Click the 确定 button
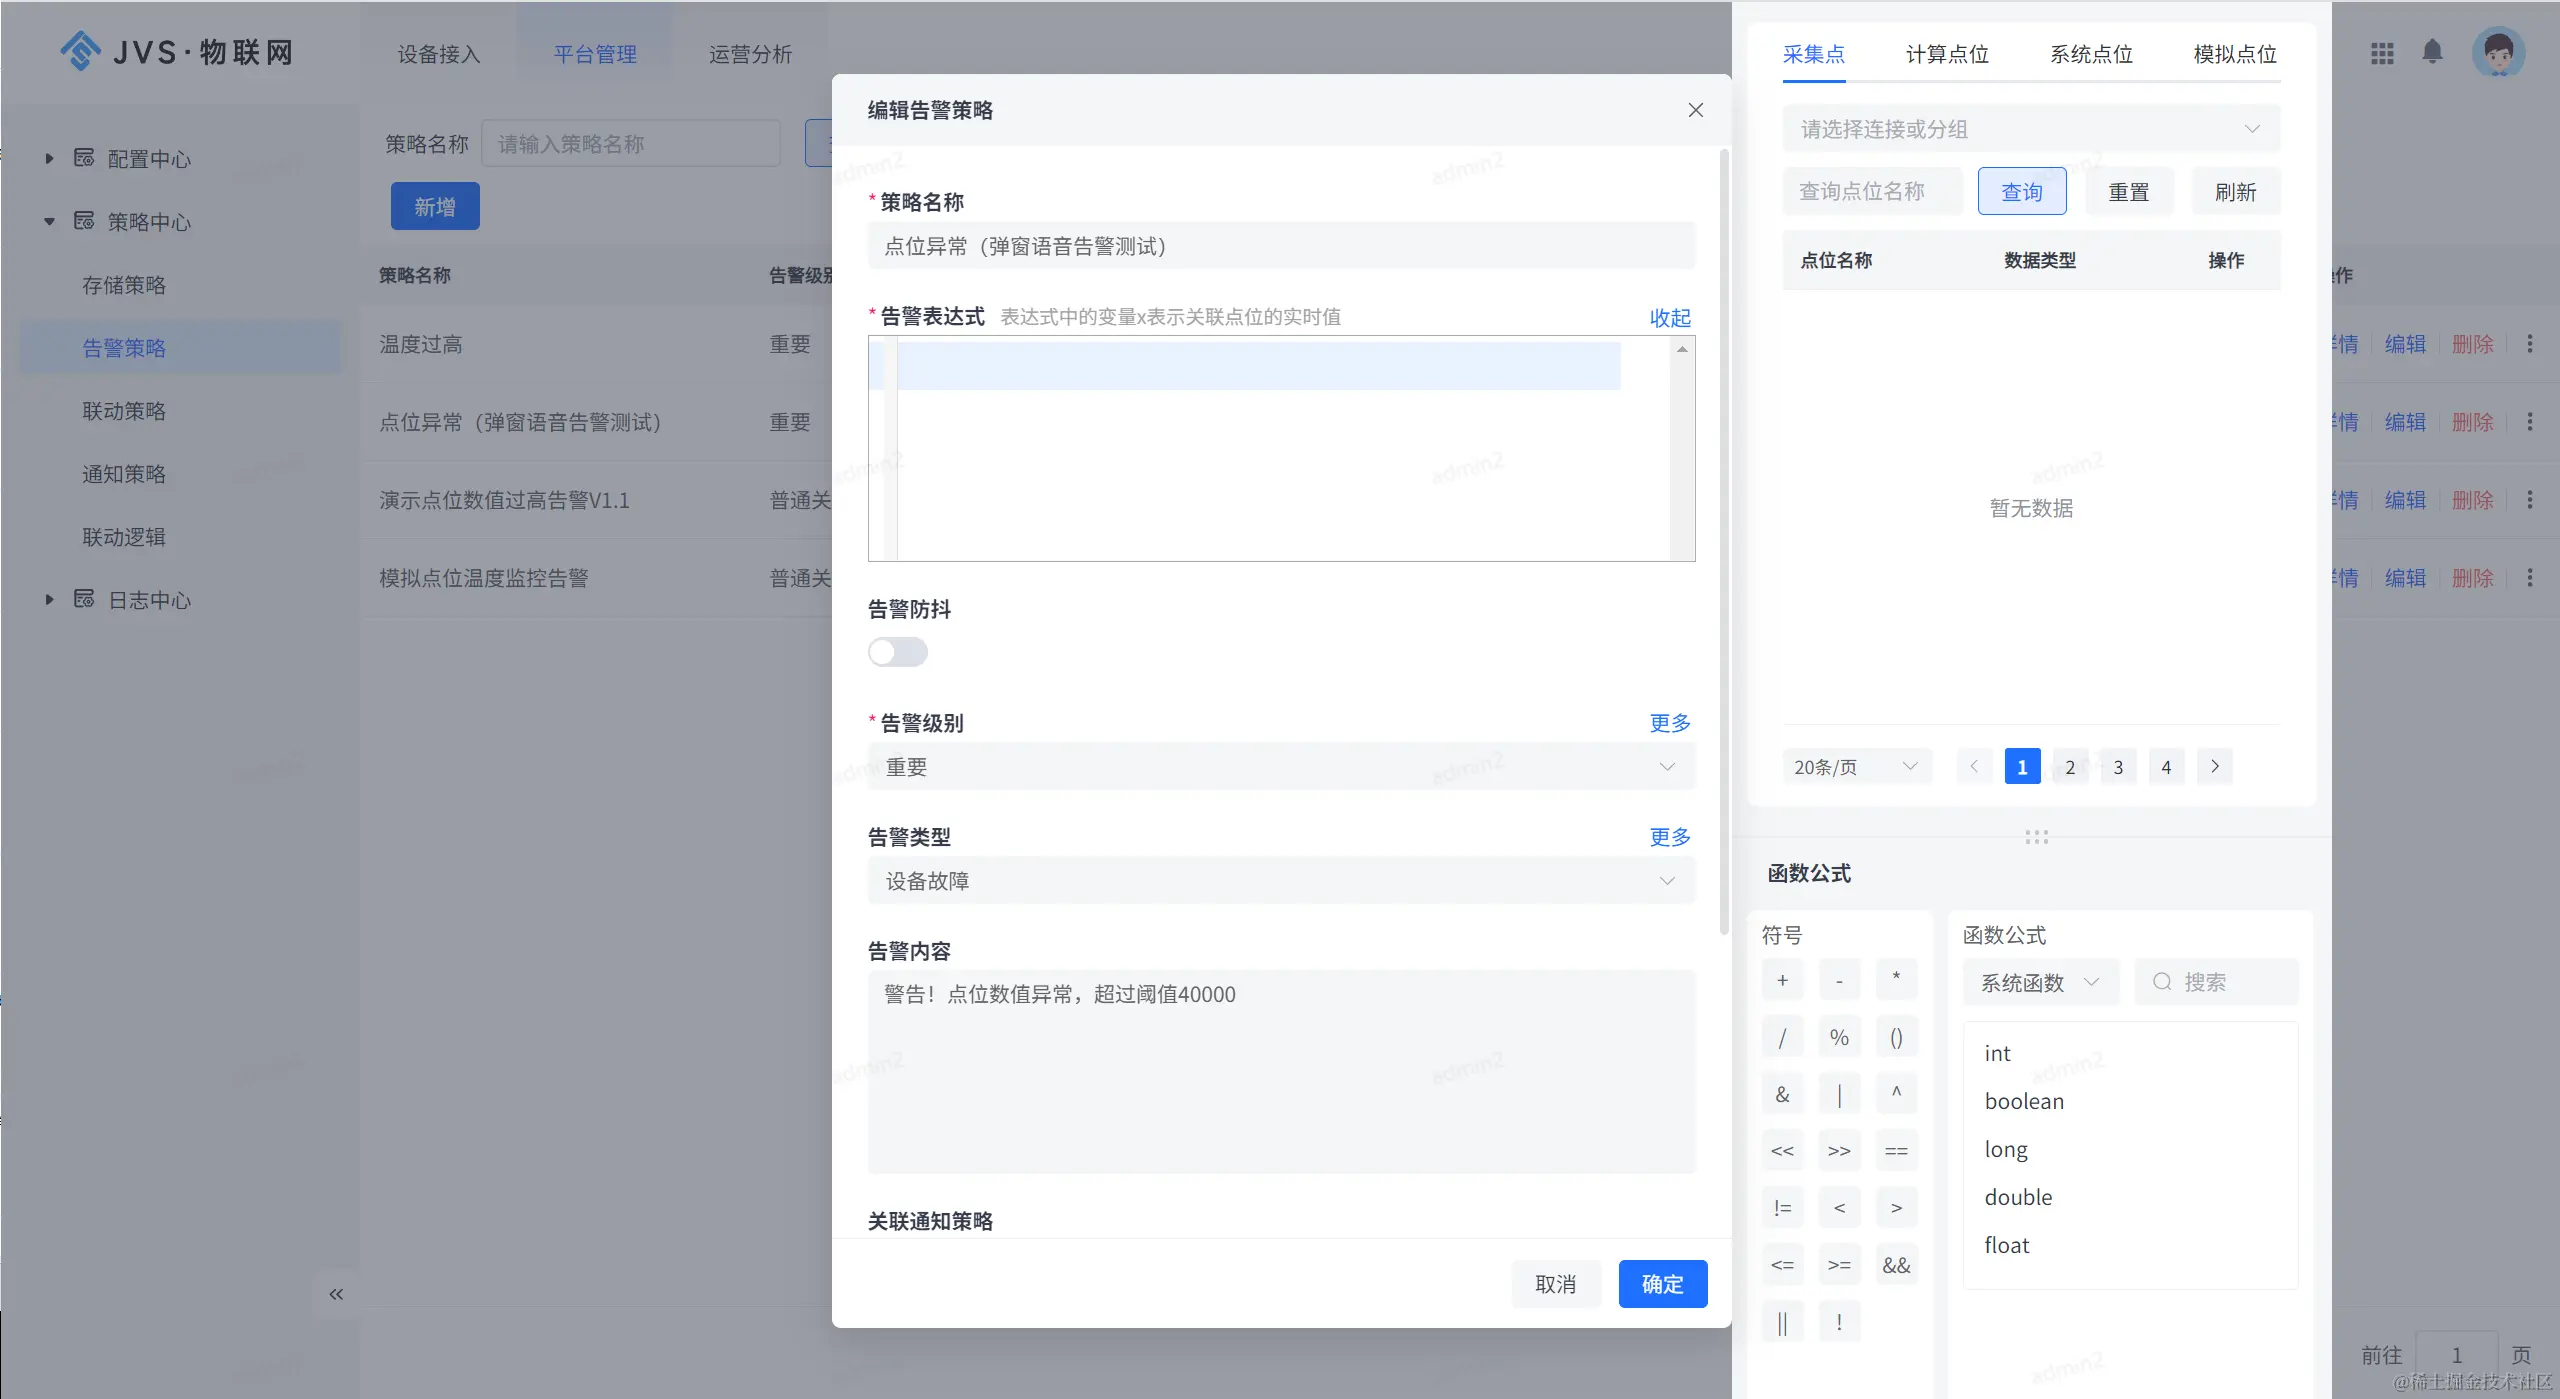Screen dimensions: 2560x1399 (x=1662, y=1284)
